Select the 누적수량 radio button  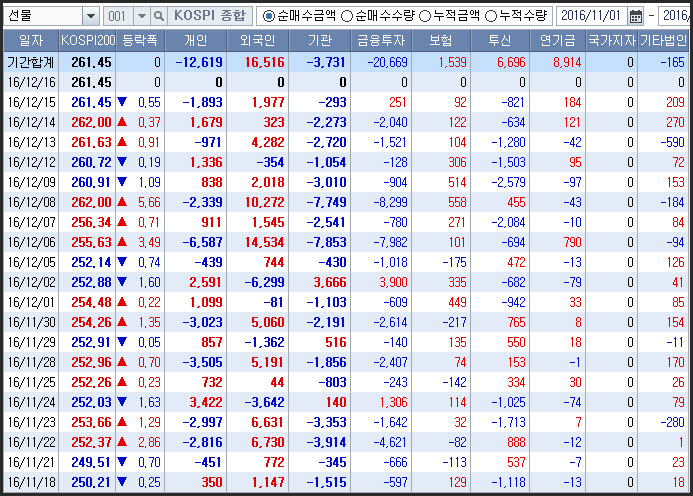tap(491, 16)
